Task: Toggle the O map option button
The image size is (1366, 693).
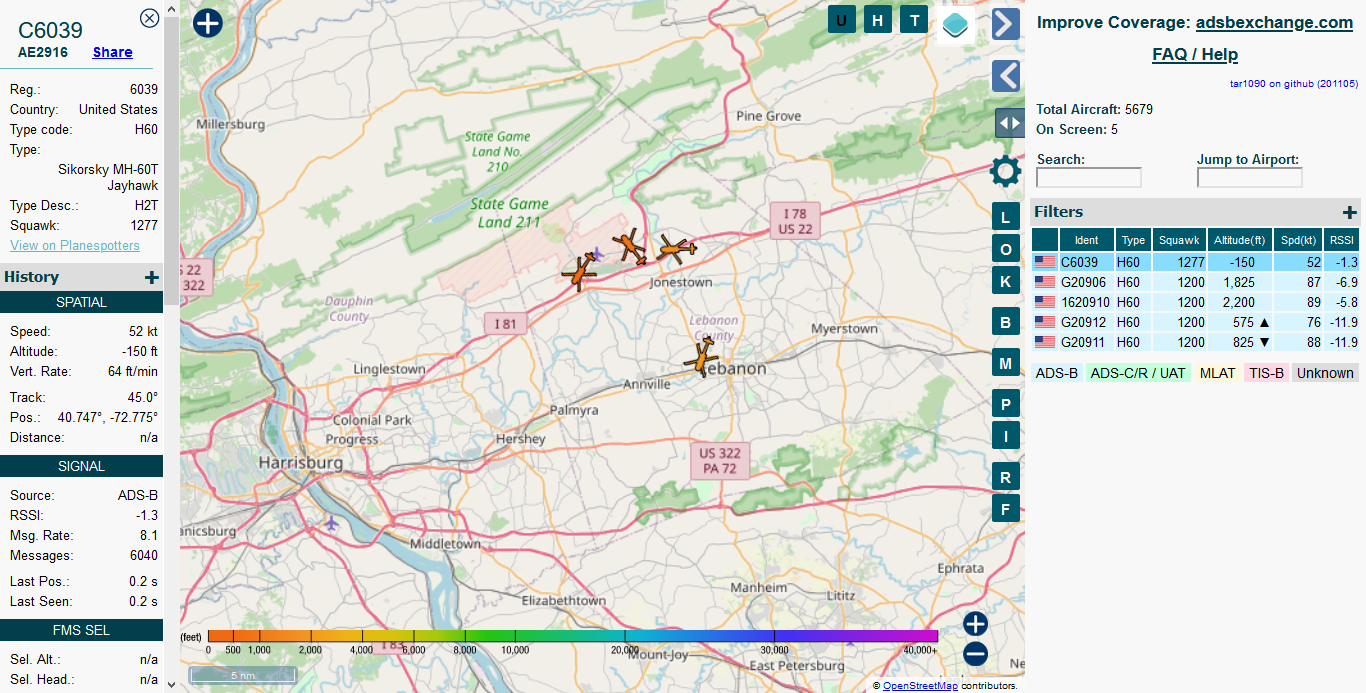Action: [x=1006, y=249]
